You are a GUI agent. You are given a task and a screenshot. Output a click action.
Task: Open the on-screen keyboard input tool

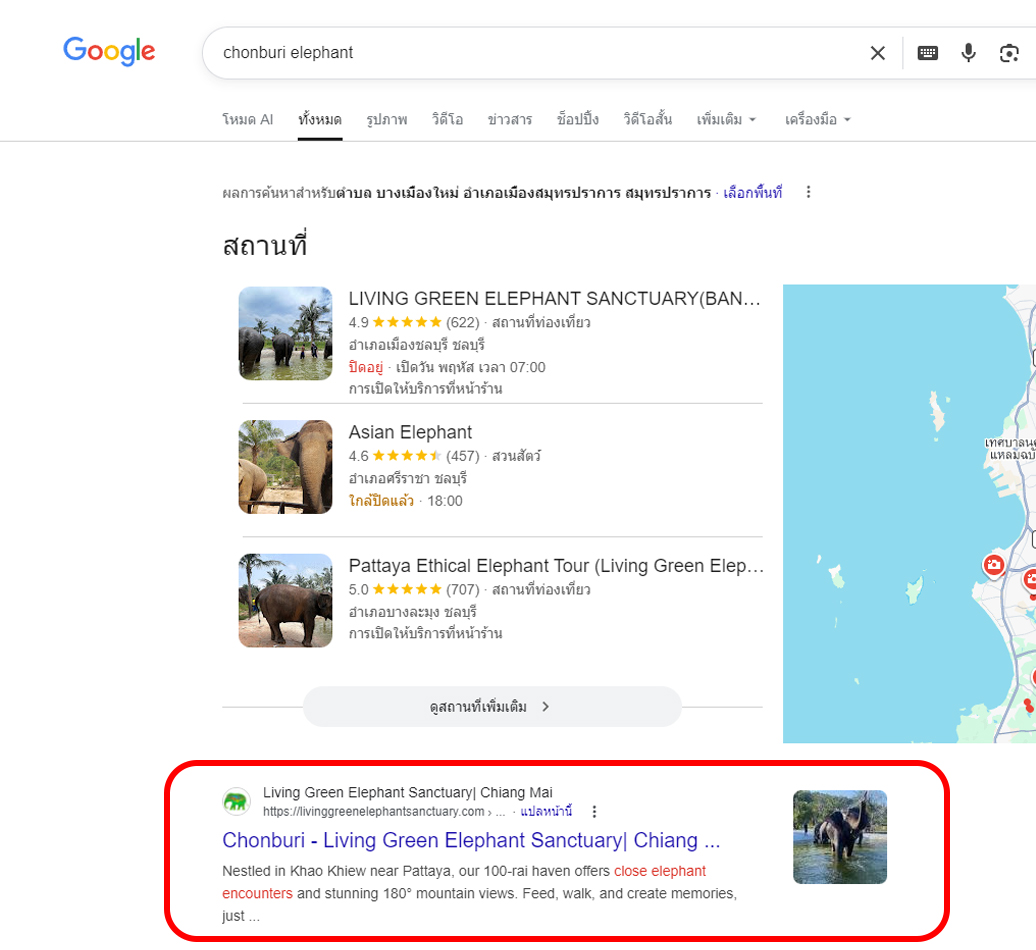tap(928, 53)
